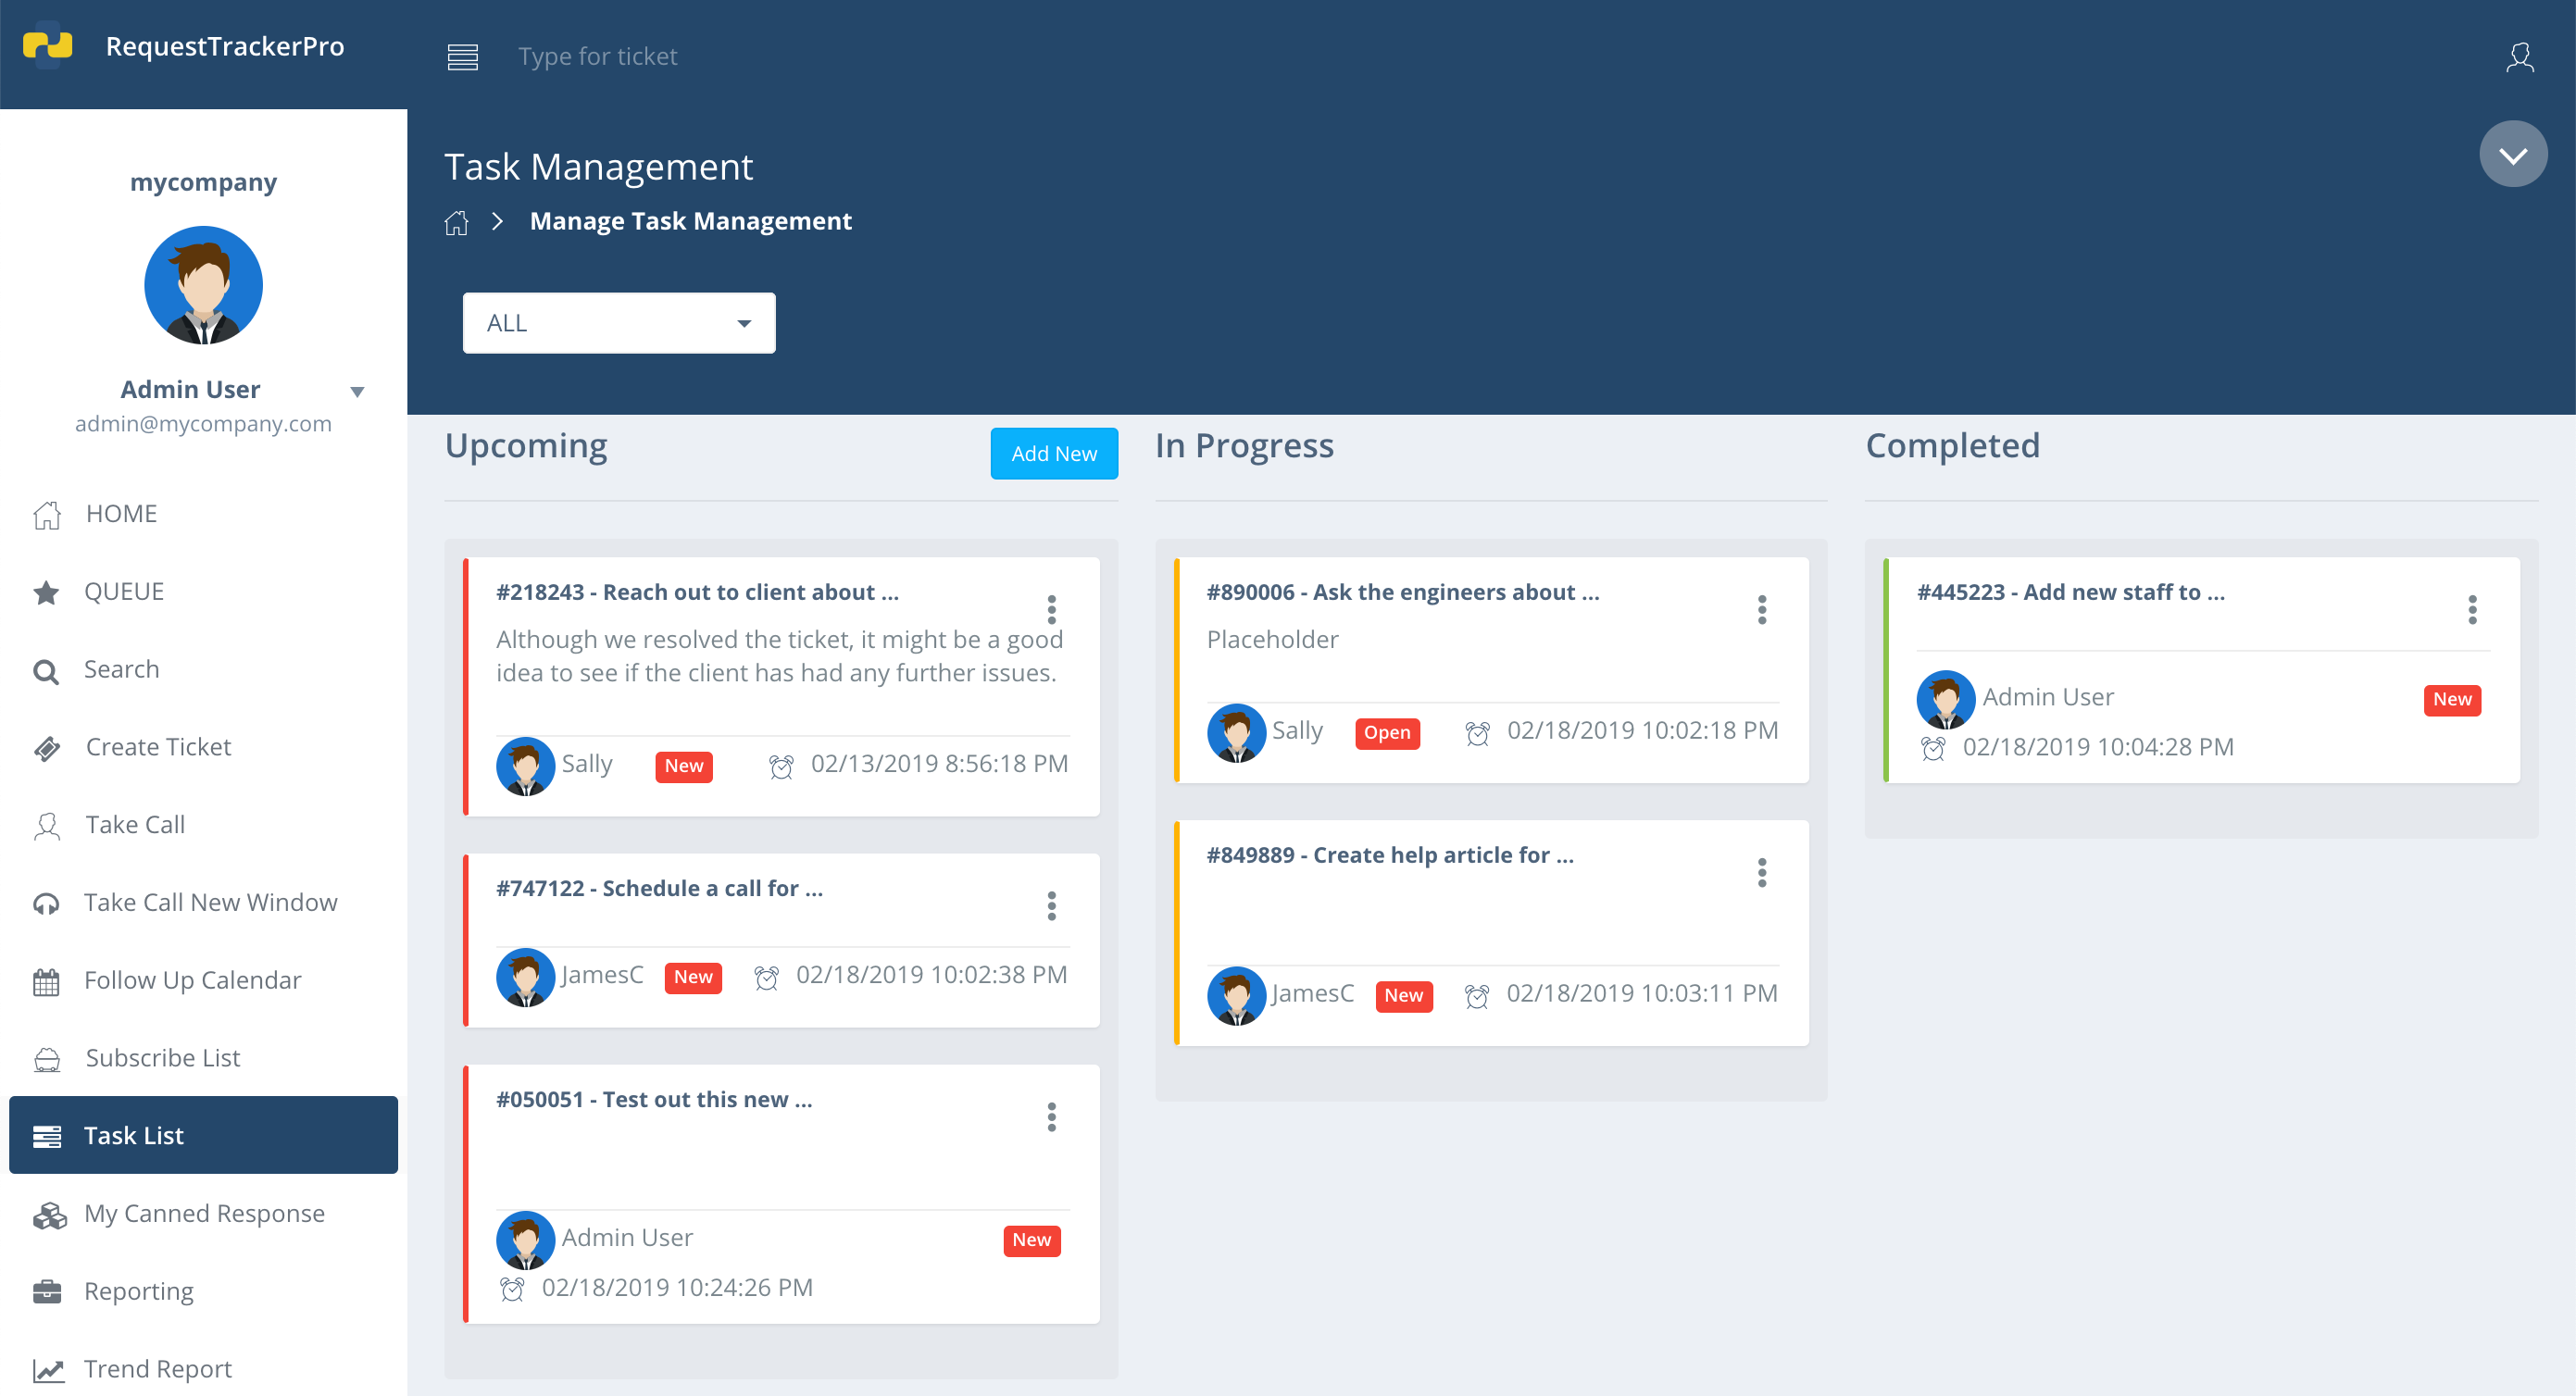2576x1396 pixels.
Task: Click the RequestTrackerPro logo icon
Action: [x=47, y=44]
